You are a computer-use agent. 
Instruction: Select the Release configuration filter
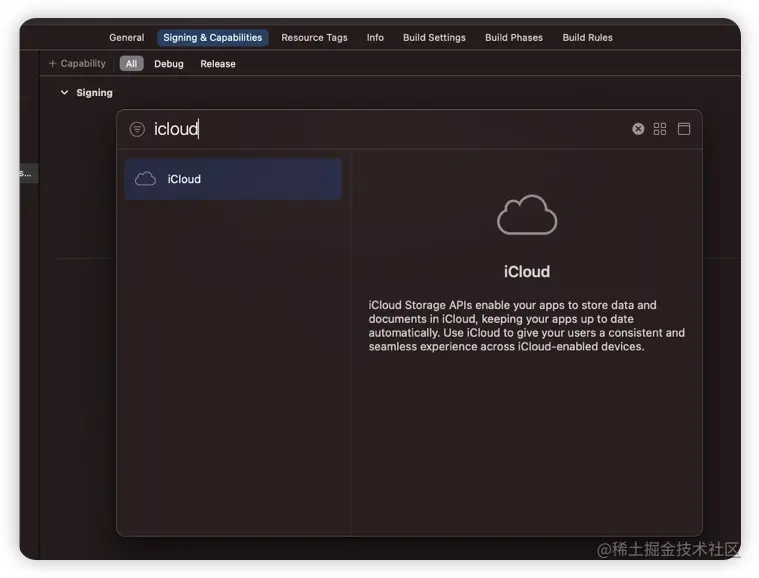218,64
